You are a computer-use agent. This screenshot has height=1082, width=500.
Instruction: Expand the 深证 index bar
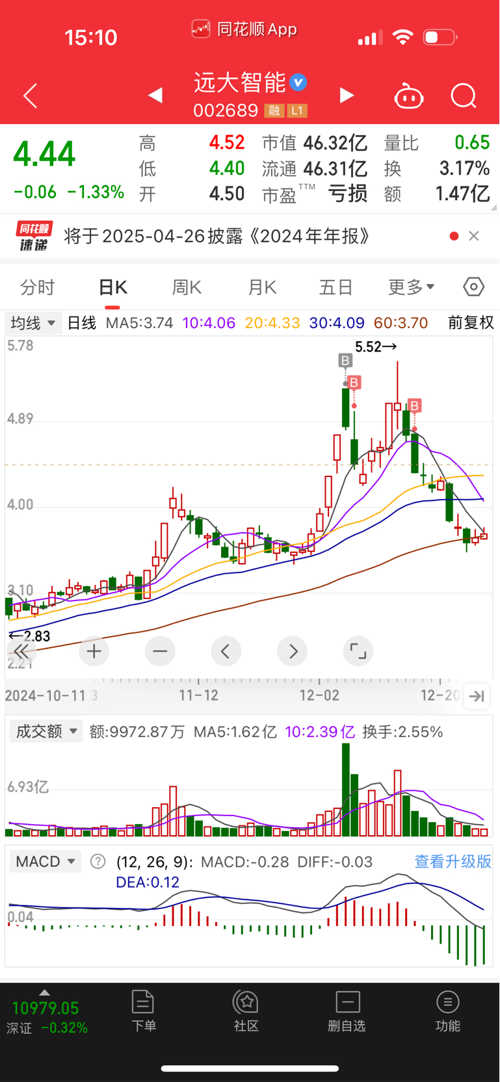click(x=45, y=1012)
